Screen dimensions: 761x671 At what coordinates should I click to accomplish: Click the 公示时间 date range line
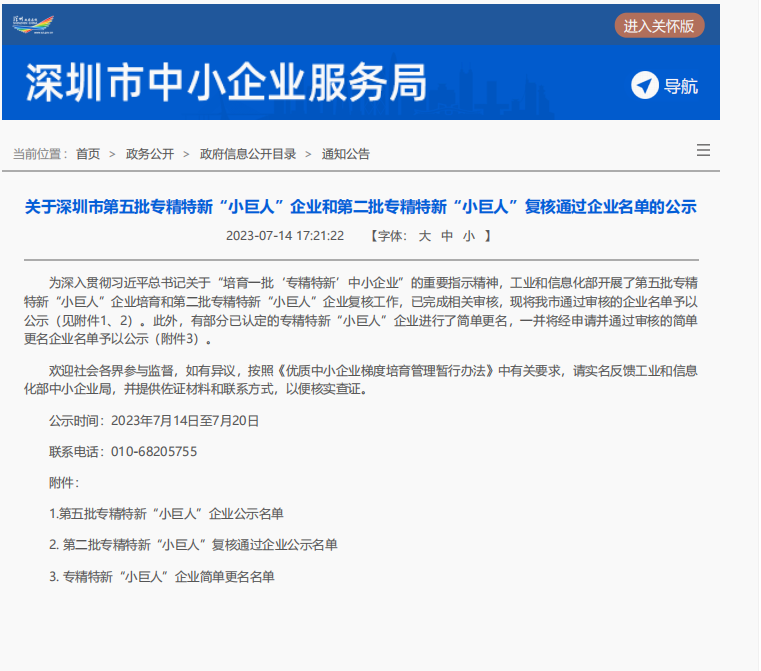click(x=154, y=421)
